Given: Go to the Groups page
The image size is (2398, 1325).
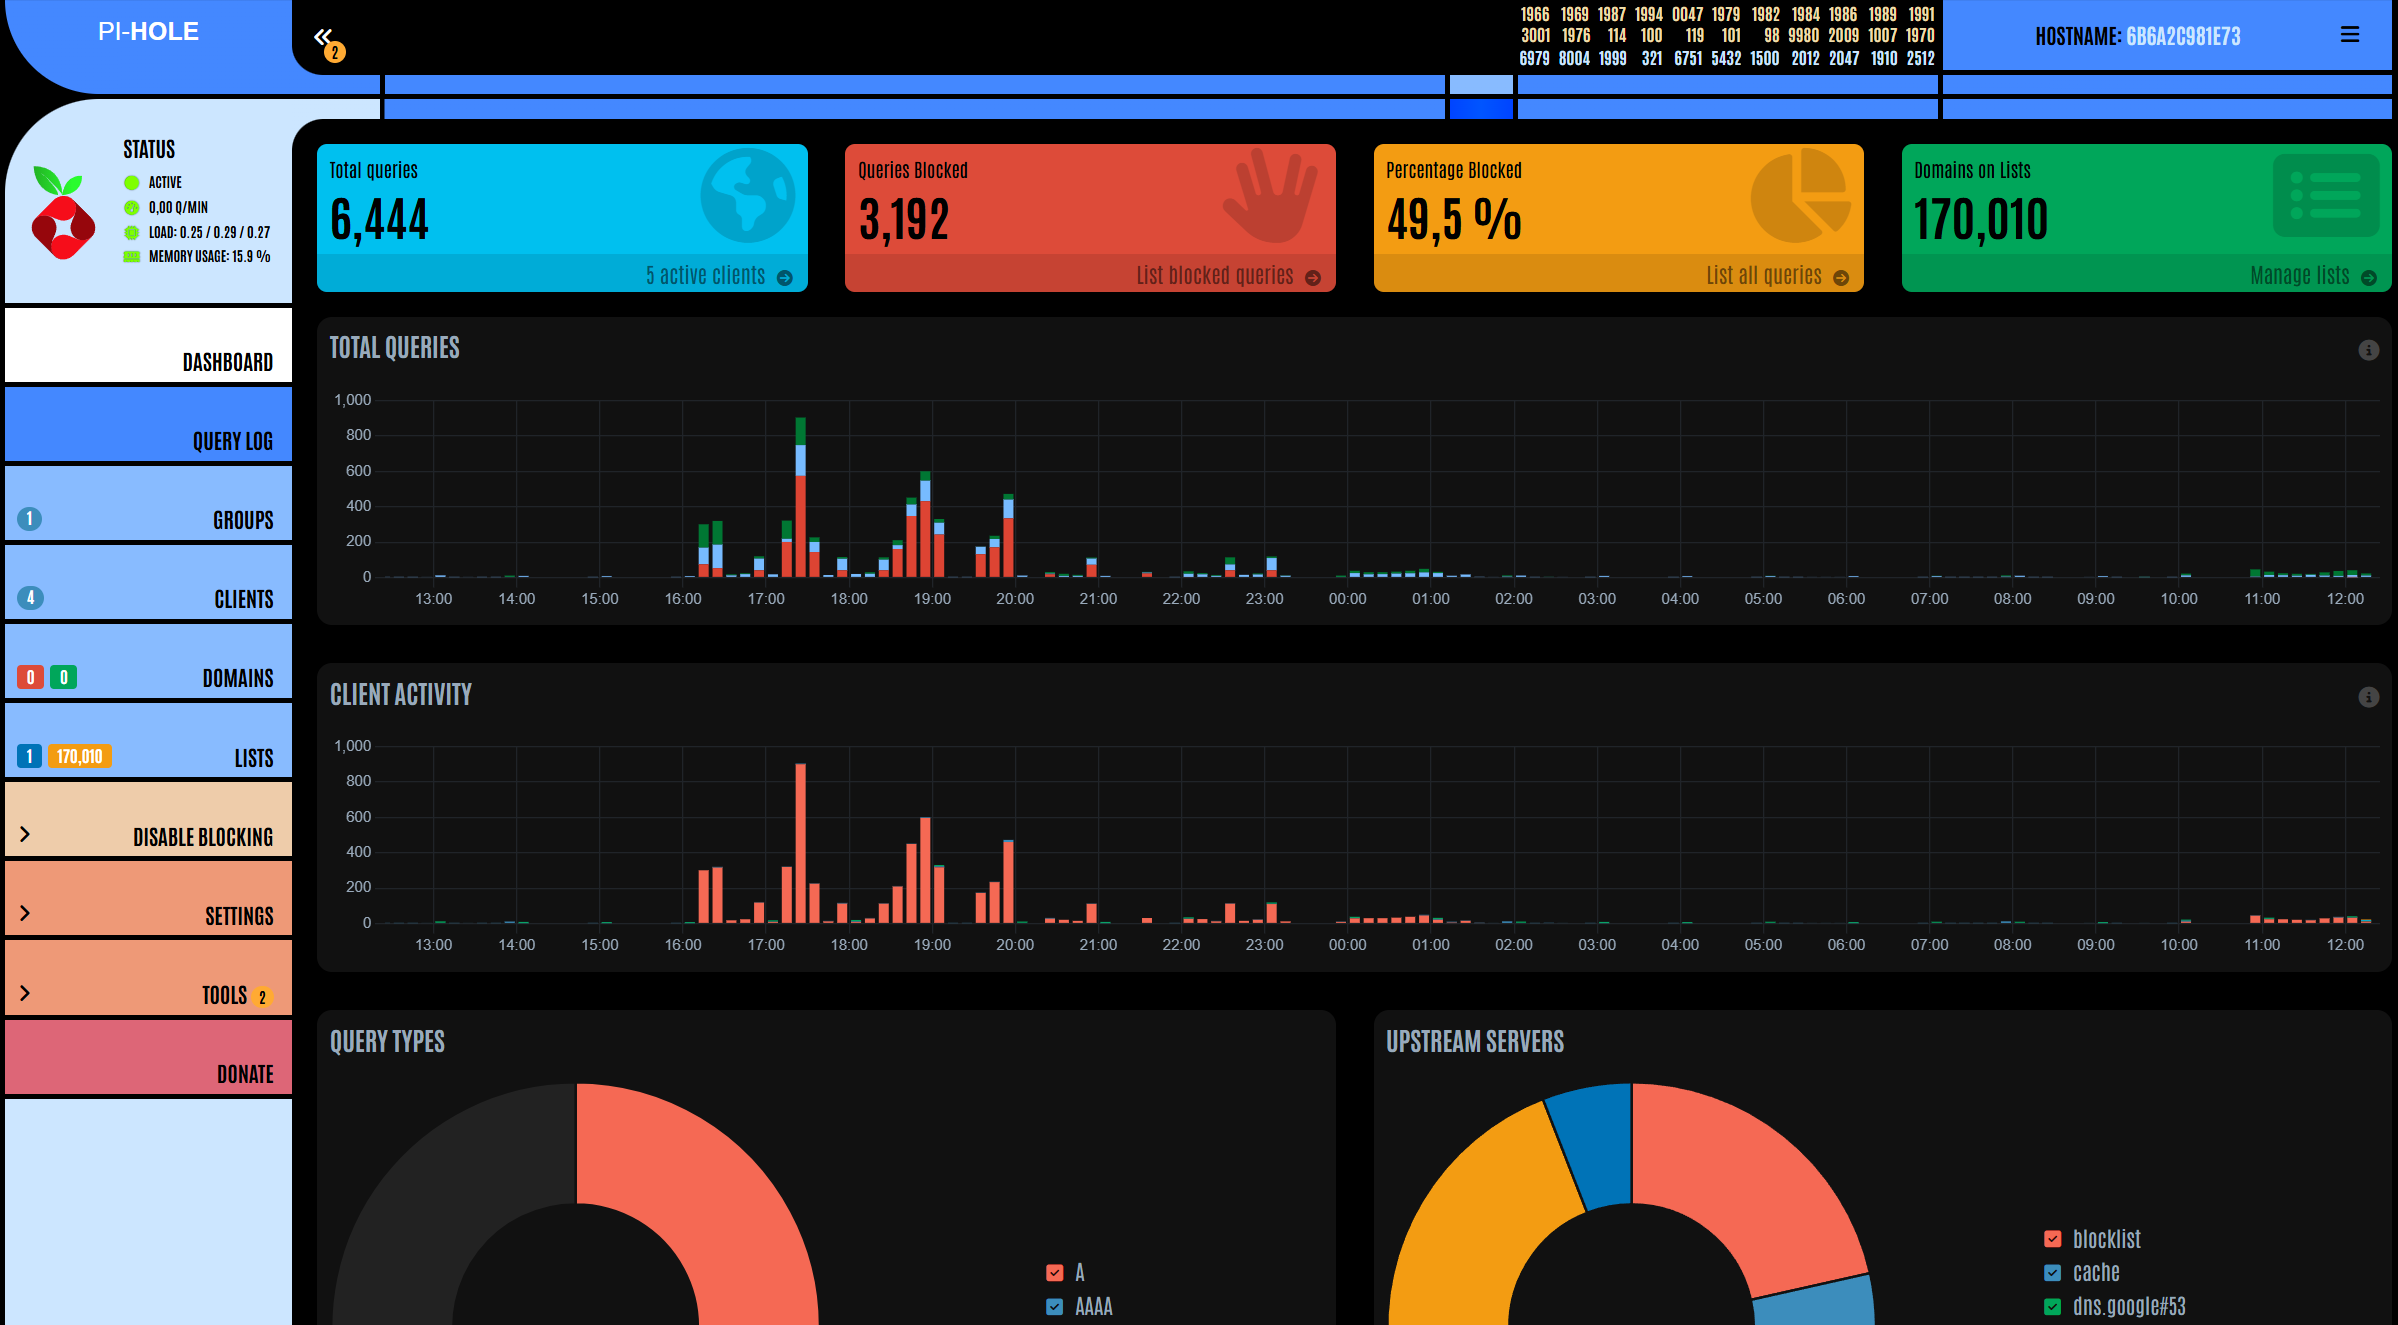Looking at the screenshot, I should 148,503.
